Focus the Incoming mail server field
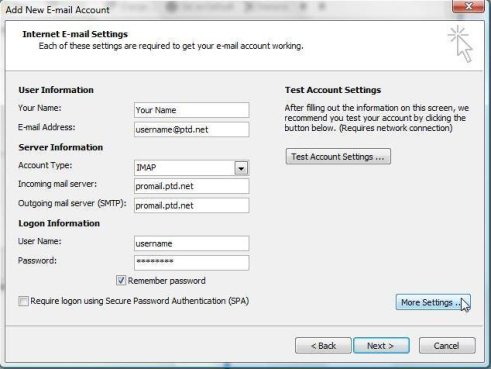491x369 pixels. 191,186
